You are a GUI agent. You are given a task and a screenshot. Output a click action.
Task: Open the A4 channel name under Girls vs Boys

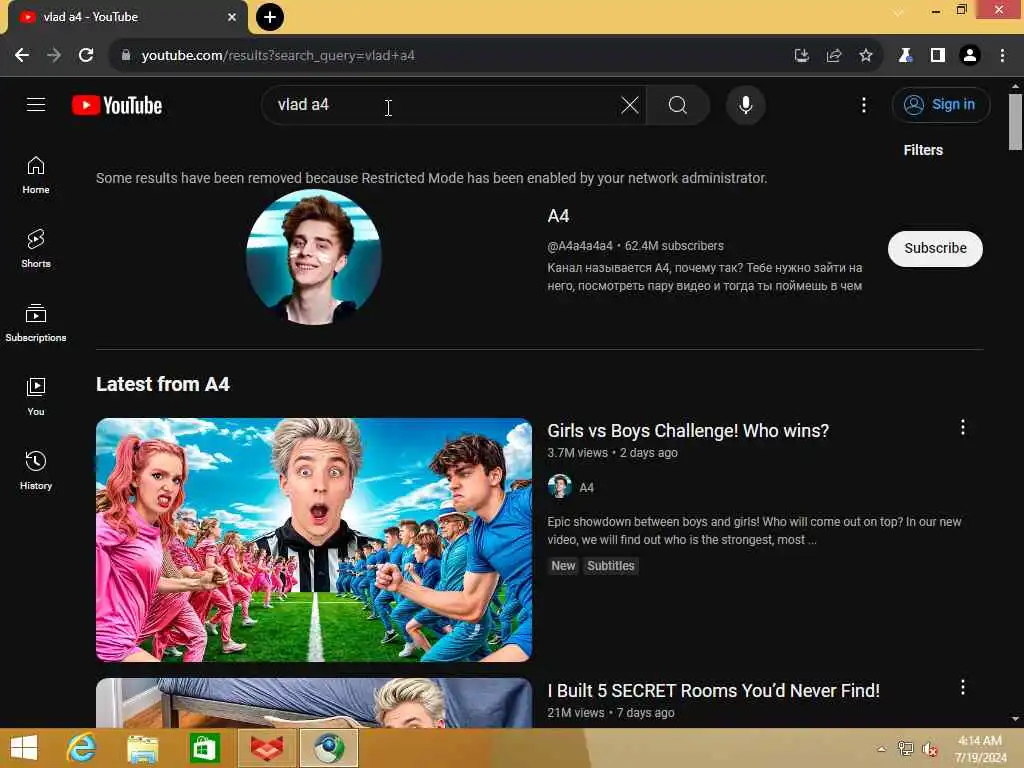click(x=586, y=488)
